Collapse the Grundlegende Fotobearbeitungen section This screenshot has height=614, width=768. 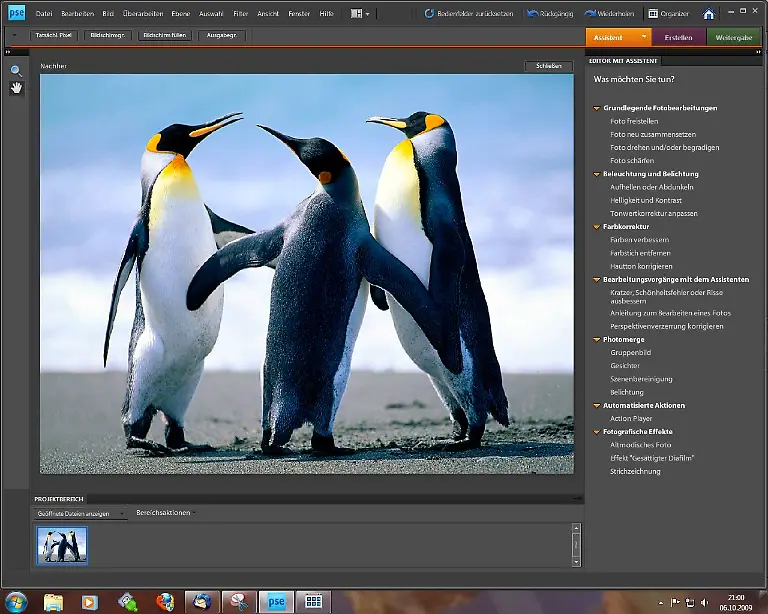[x=597, y=108]
